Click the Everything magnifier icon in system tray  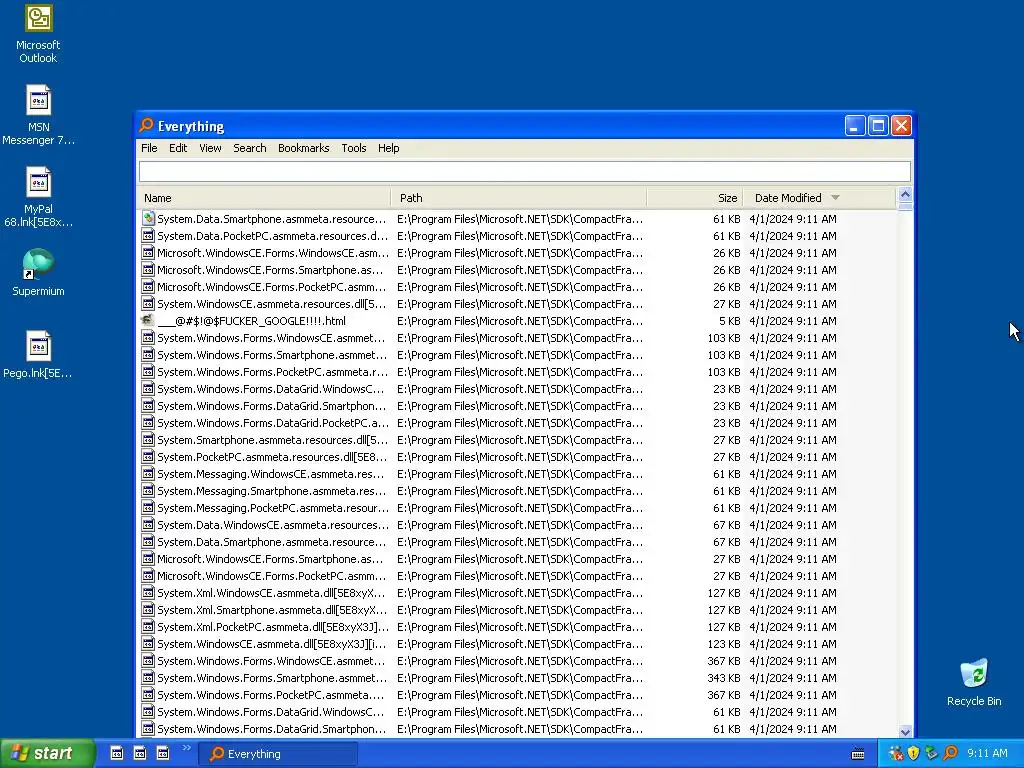pyautogui.click(x=950, y=753)
